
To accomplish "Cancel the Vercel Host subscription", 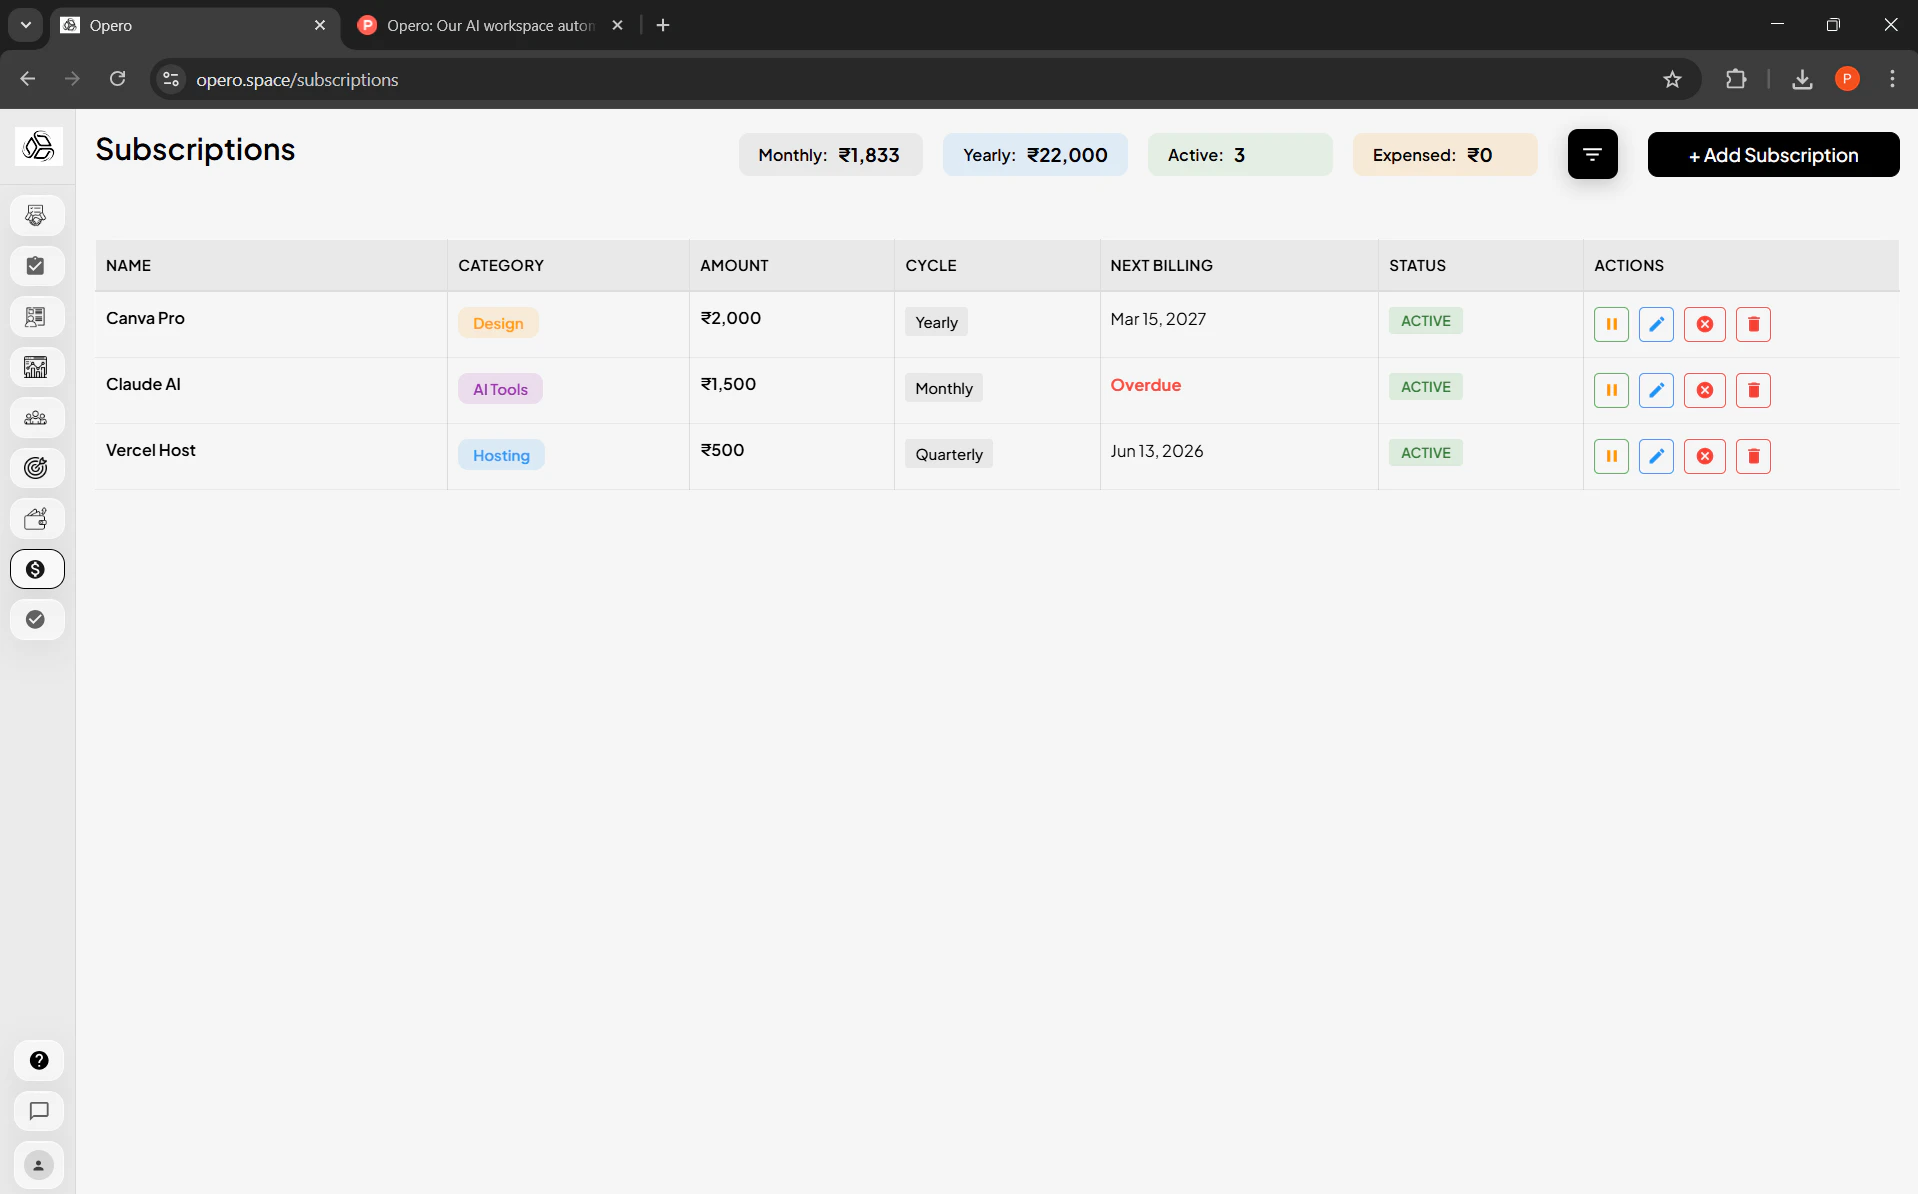I will tap(1704, 456).
